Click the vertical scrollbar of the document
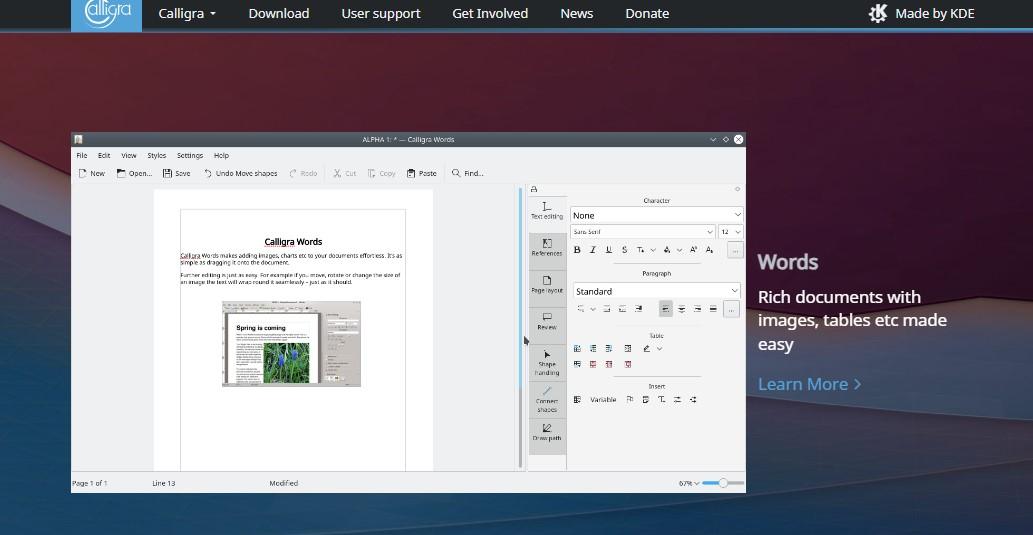 pos(520,327)
